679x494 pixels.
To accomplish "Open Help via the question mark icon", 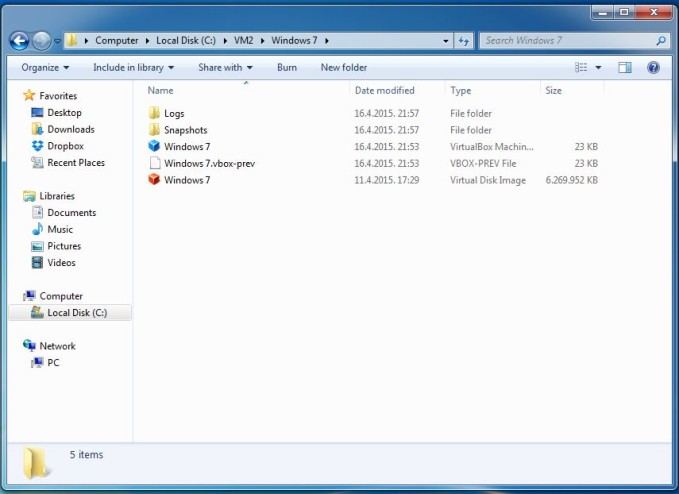I will pos(653,68).
